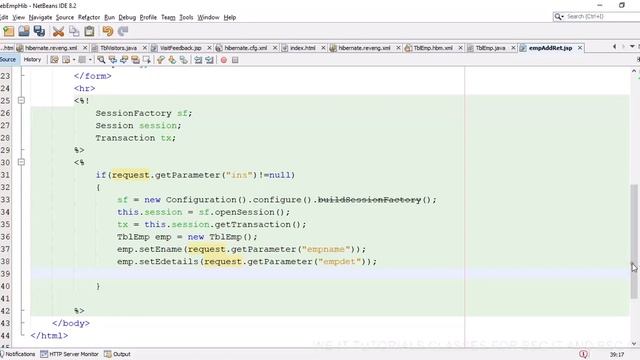
Task: Open the search magnifier dropdown in Quick Search
Action: click(x=559, y=16)
